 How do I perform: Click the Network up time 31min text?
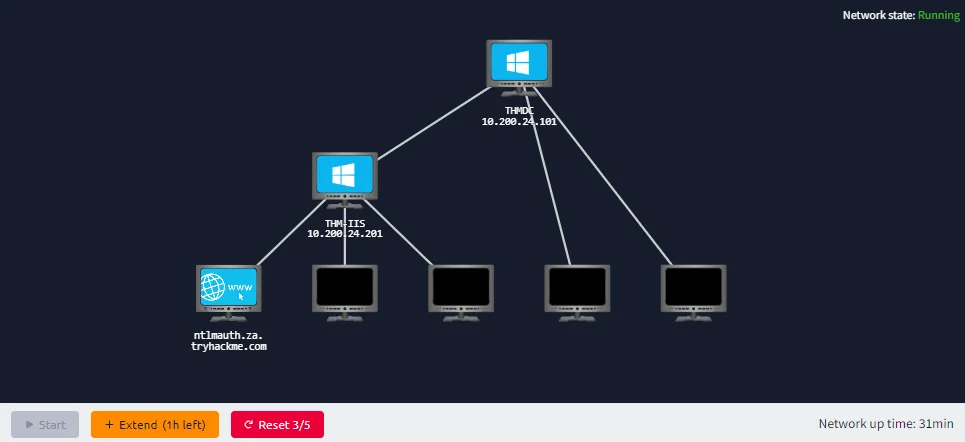886,424
